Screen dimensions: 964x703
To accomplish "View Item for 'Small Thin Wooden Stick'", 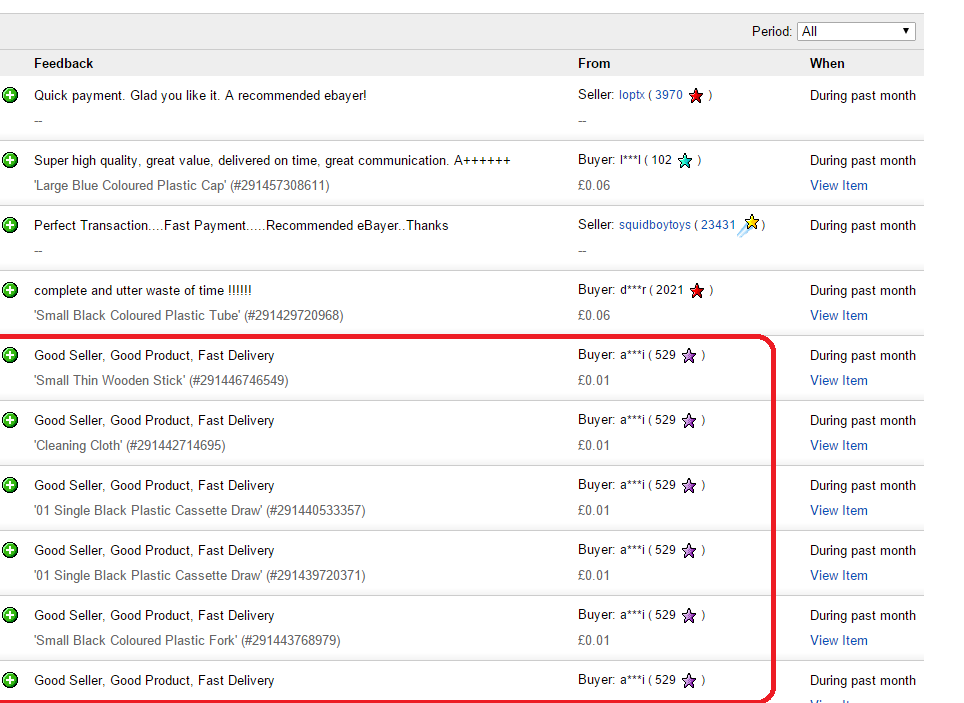I will point(838,381).
